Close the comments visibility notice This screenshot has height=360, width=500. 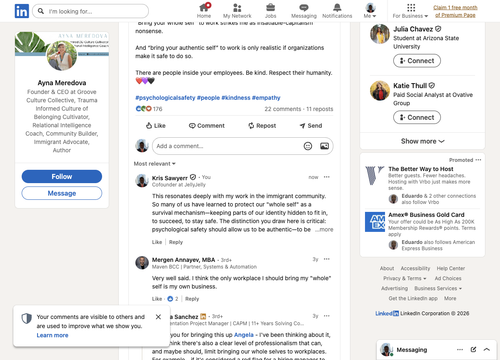point(158,317)
